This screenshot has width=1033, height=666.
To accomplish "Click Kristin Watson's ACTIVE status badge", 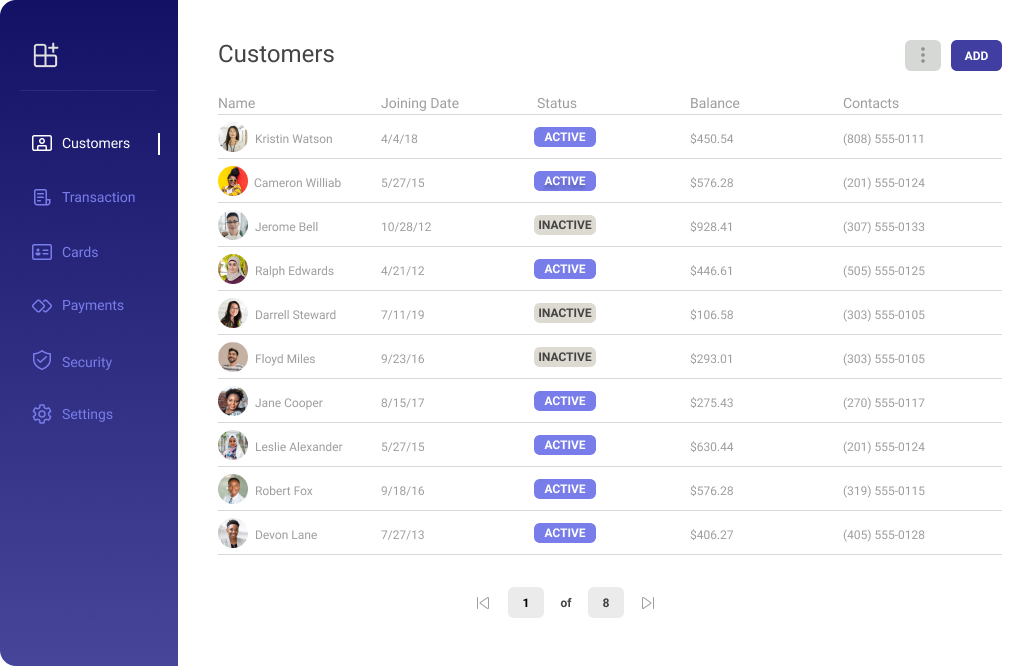I will [565, 137].
